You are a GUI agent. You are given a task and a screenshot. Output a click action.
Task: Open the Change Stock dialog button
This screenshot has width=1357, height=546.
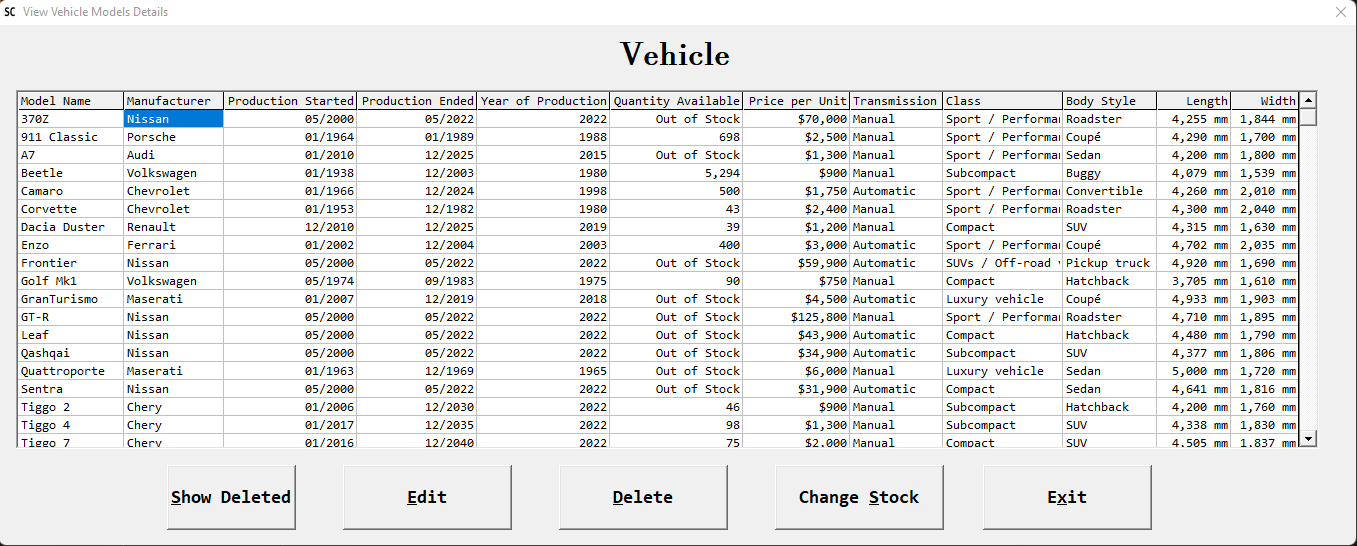(x=859, y=497)
